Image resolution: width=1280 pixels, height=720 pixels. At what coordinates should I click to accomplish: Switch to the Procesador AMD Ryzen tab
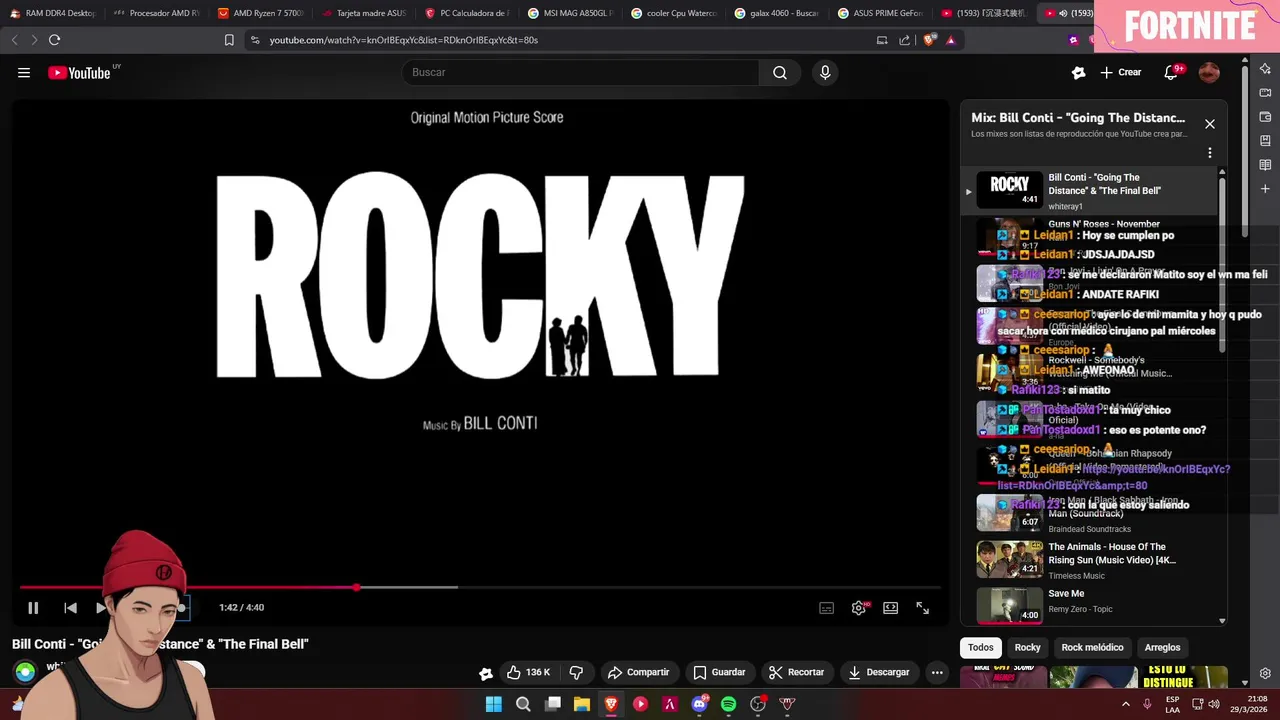point(156,13)
